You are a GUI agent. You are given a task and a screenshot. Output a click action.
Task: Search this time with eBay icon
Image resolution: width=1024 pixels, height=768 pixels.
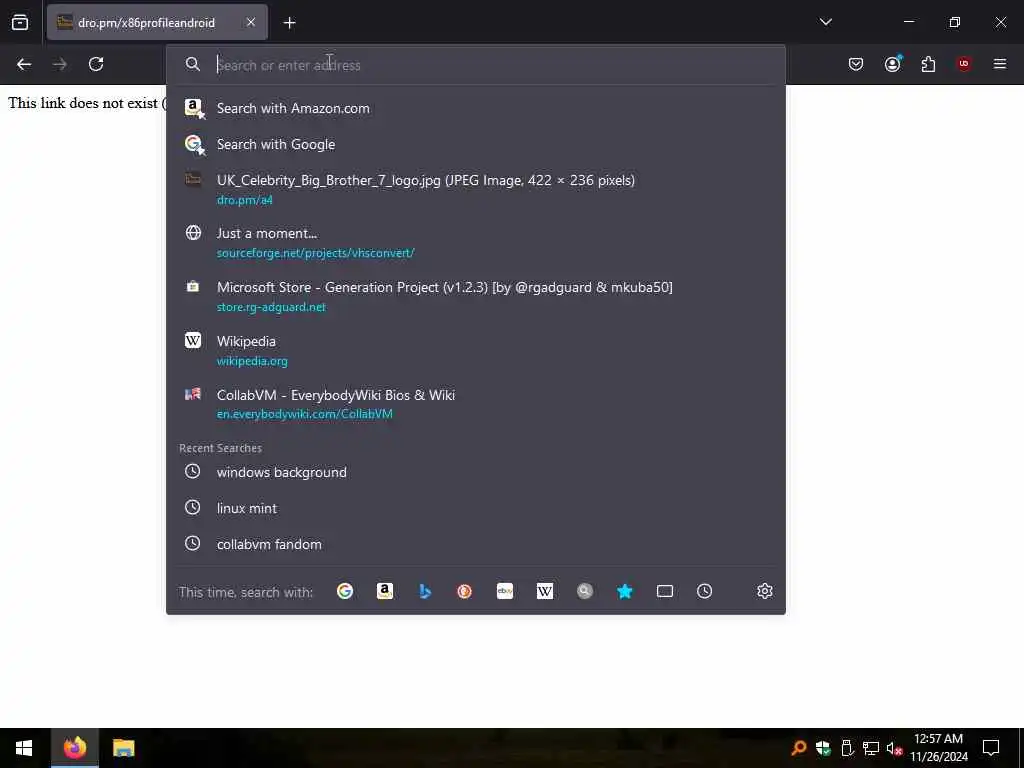coord(505,591)
